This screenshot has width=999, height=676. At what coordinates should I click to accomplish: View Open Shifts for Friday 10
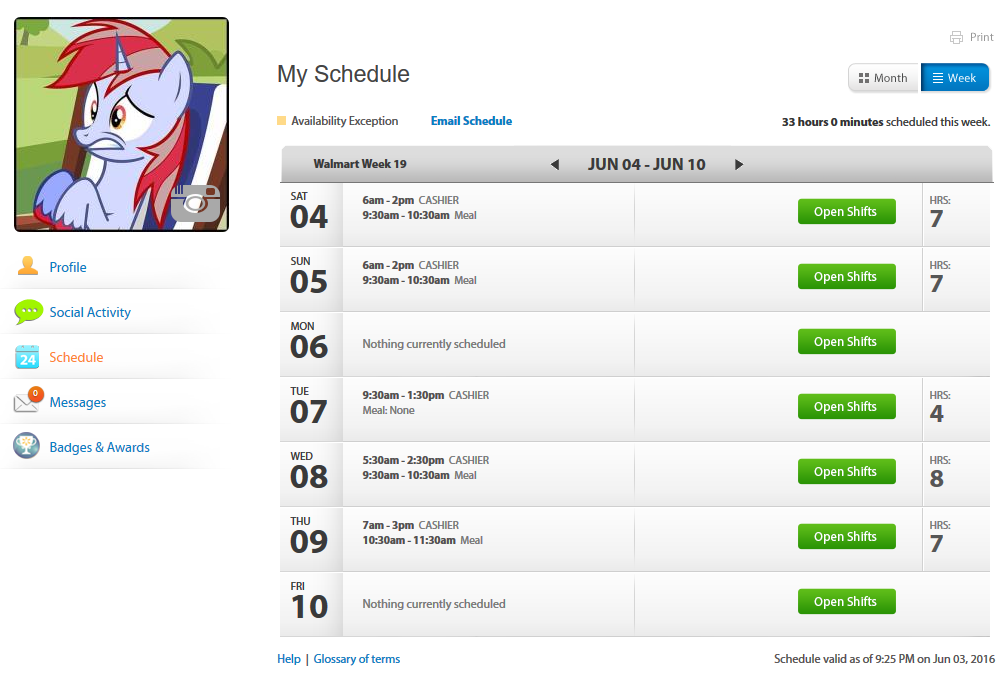pyautogui.click(x=846, y=602)
